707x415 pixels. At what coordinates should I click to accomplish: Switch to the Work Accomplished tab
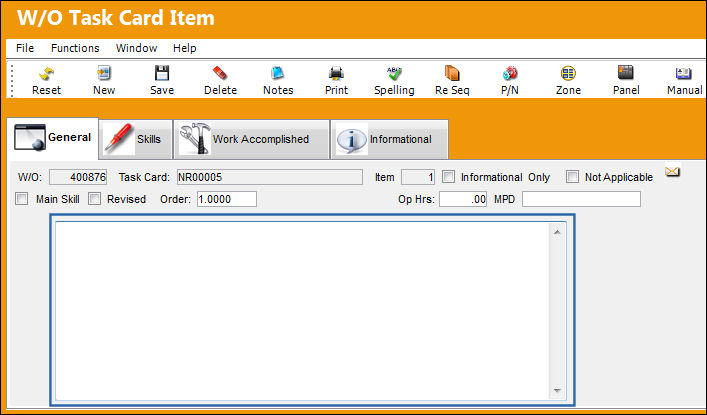pyautogui.click(x=252, y=139)
